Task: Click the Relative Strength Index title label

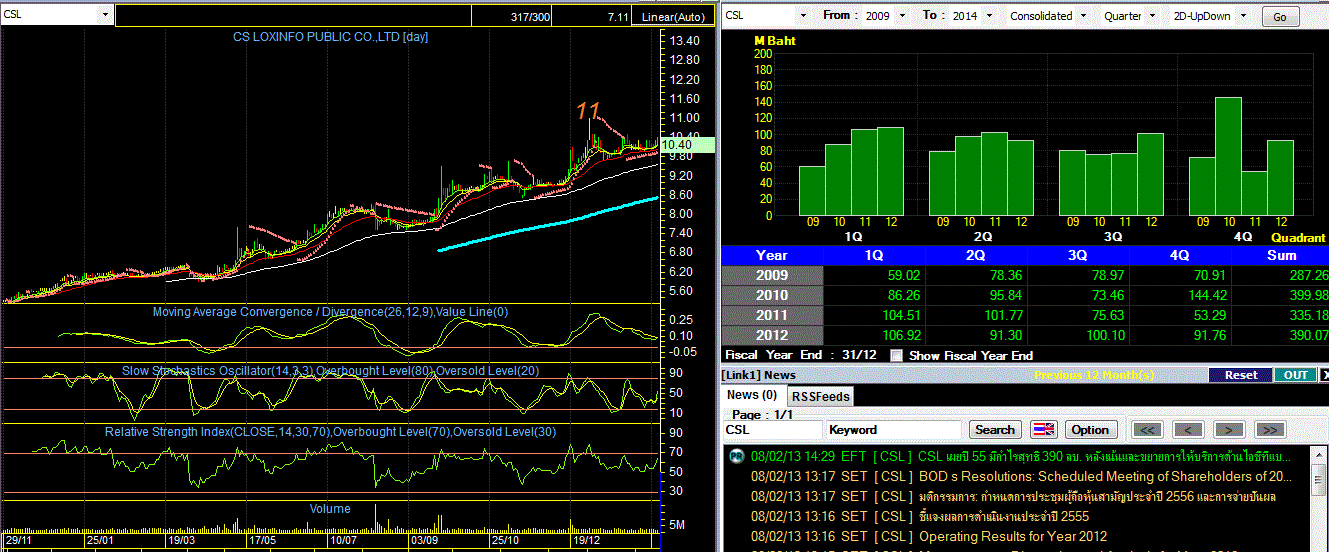Action: (x=330, y=432)
